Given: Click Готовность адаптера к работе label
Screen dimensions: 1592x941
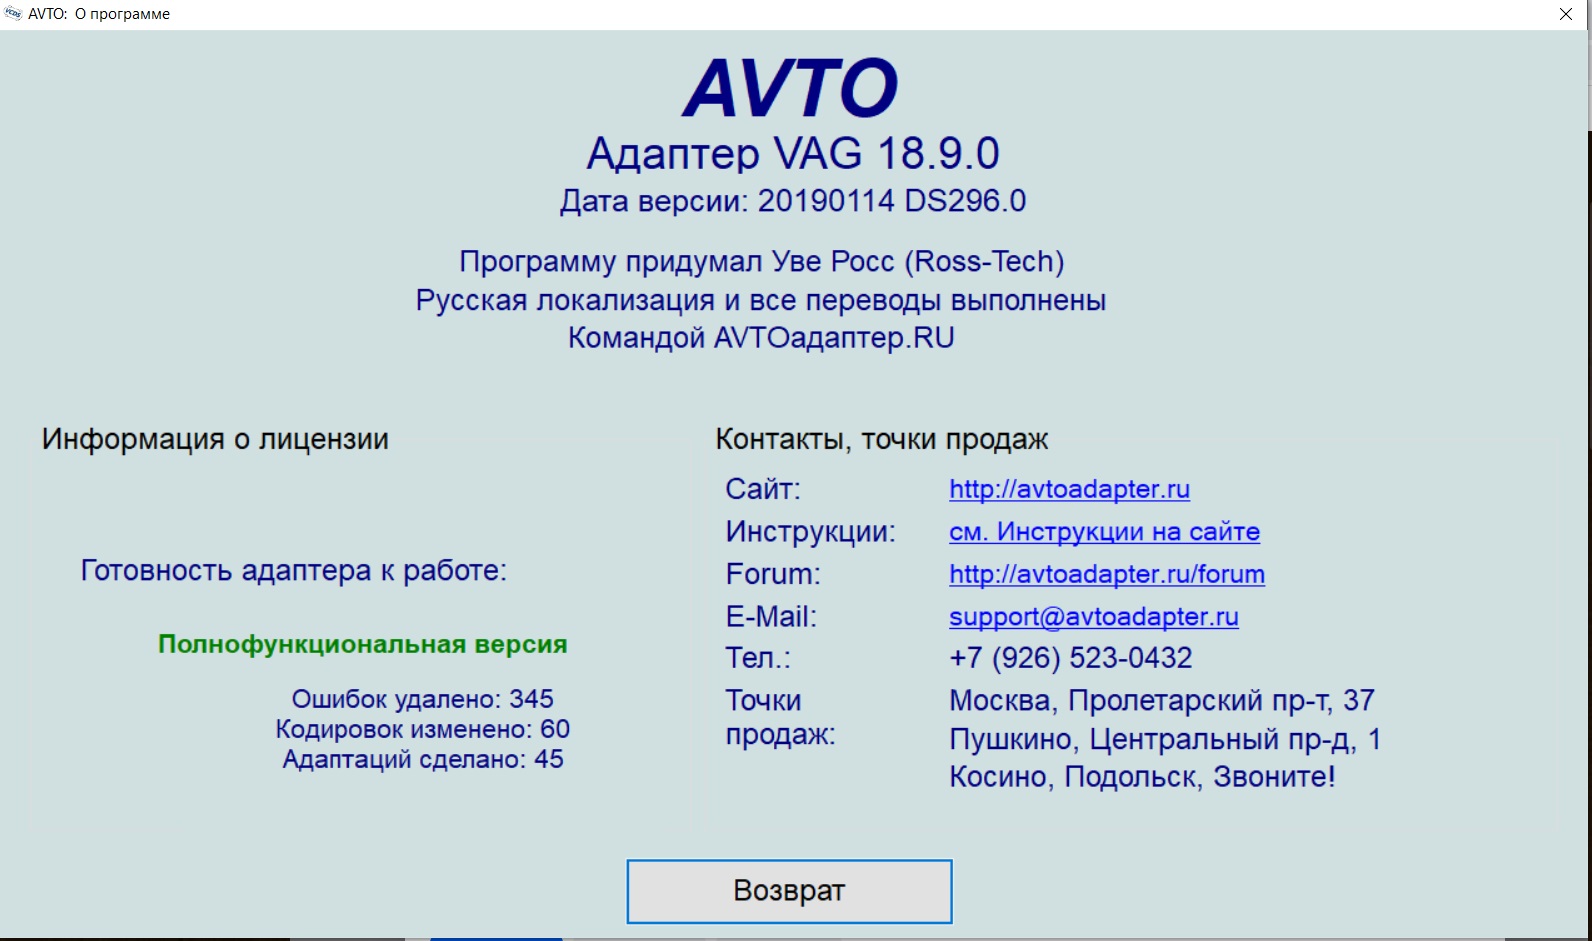Looking at the screenshot, I should (x=294, y=571).
